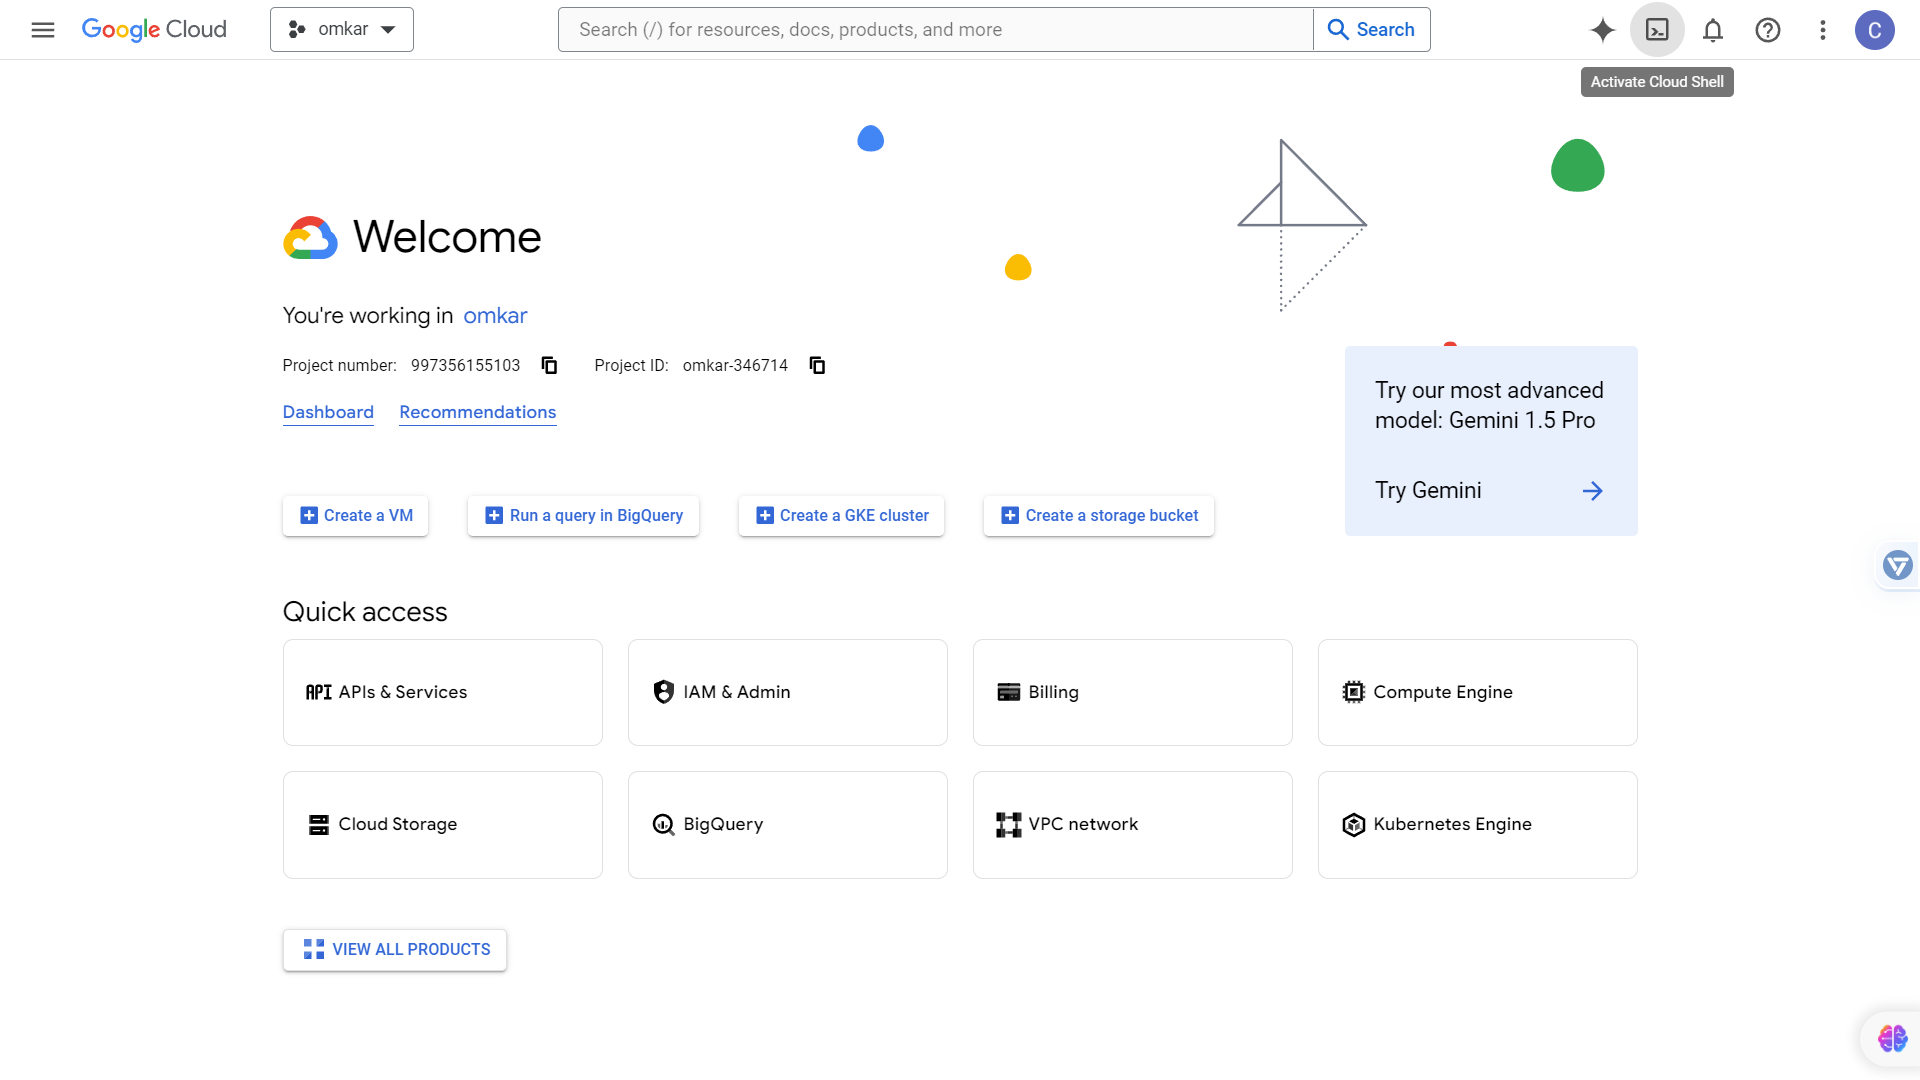Click Create a storage bucket button

(1099, 515)
